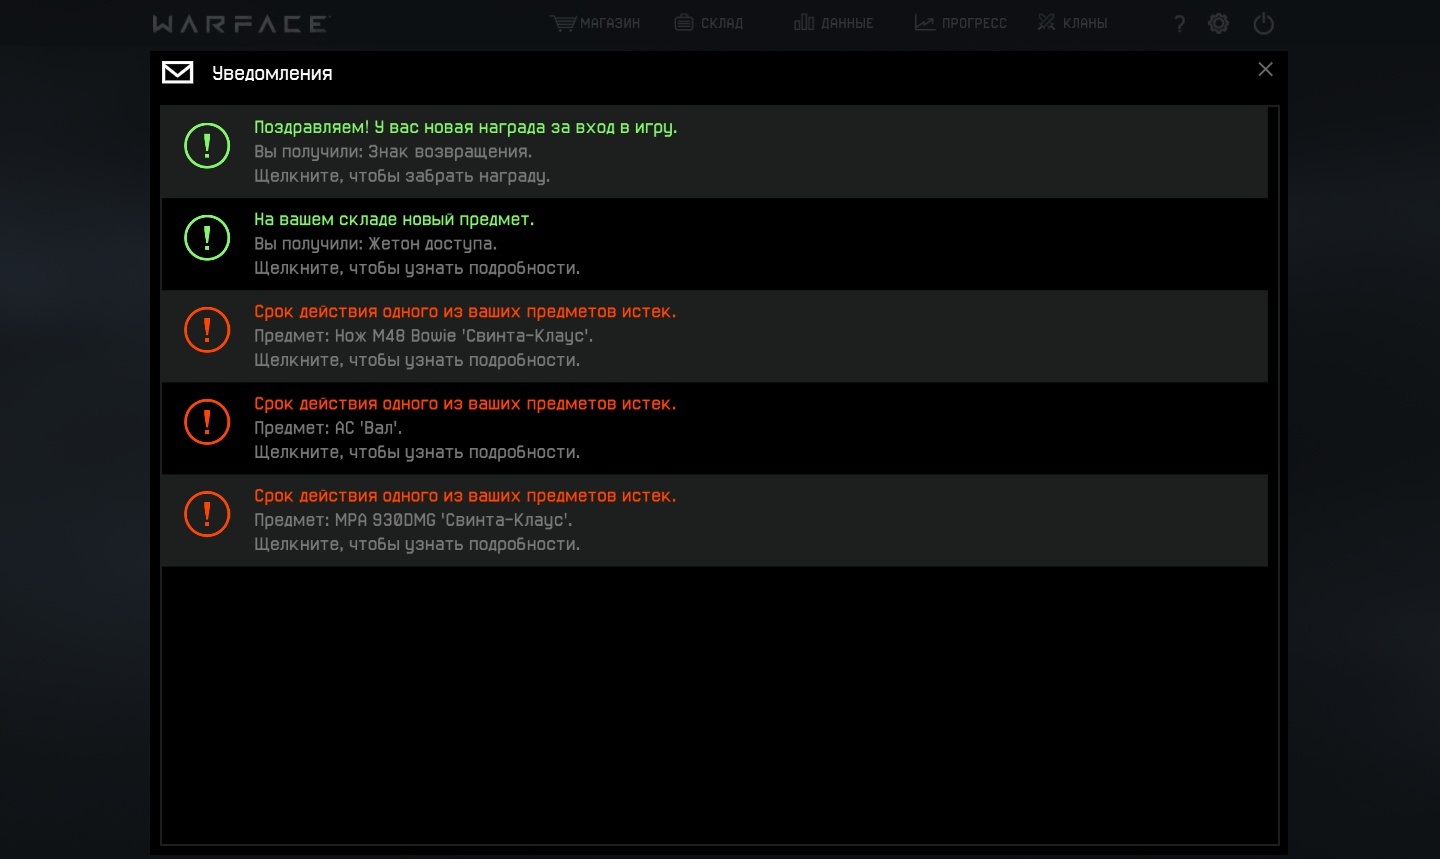Click the power exit icon
This screenshot has height=859, width=1440.
point(1264,23)
